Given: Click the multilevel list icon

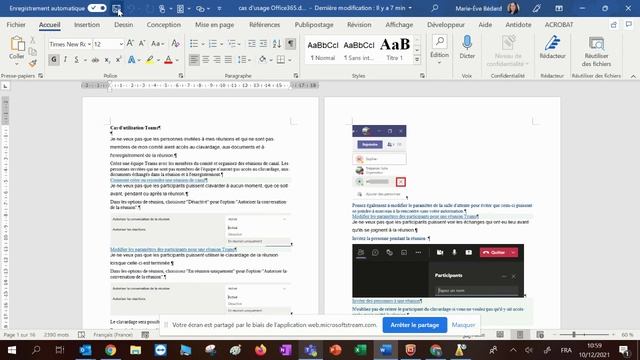Looking at the screenshot, I should tap(232, 44).
